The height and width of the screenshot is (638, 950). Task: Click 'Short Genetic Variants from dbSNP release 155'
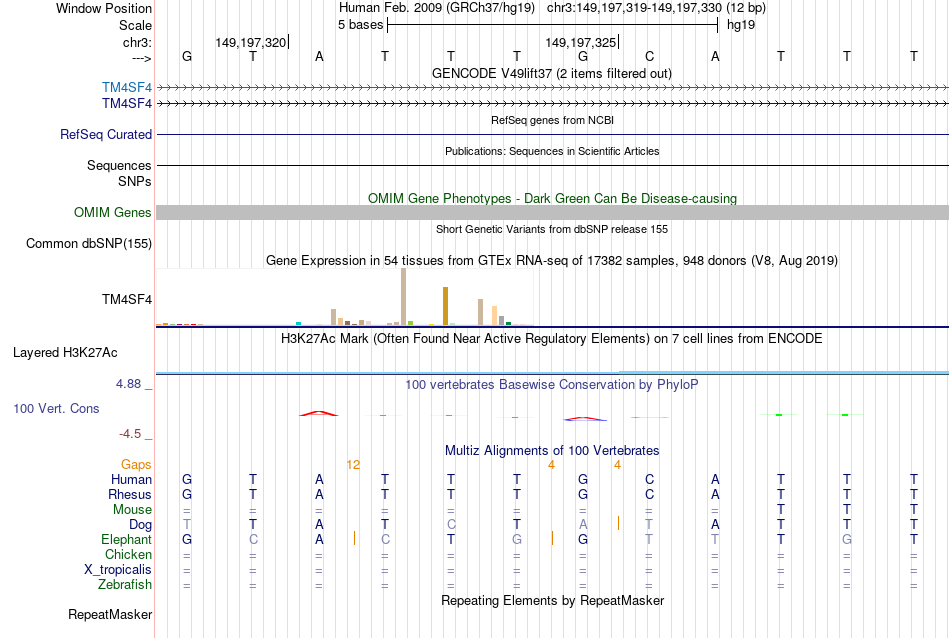[552, 229]
